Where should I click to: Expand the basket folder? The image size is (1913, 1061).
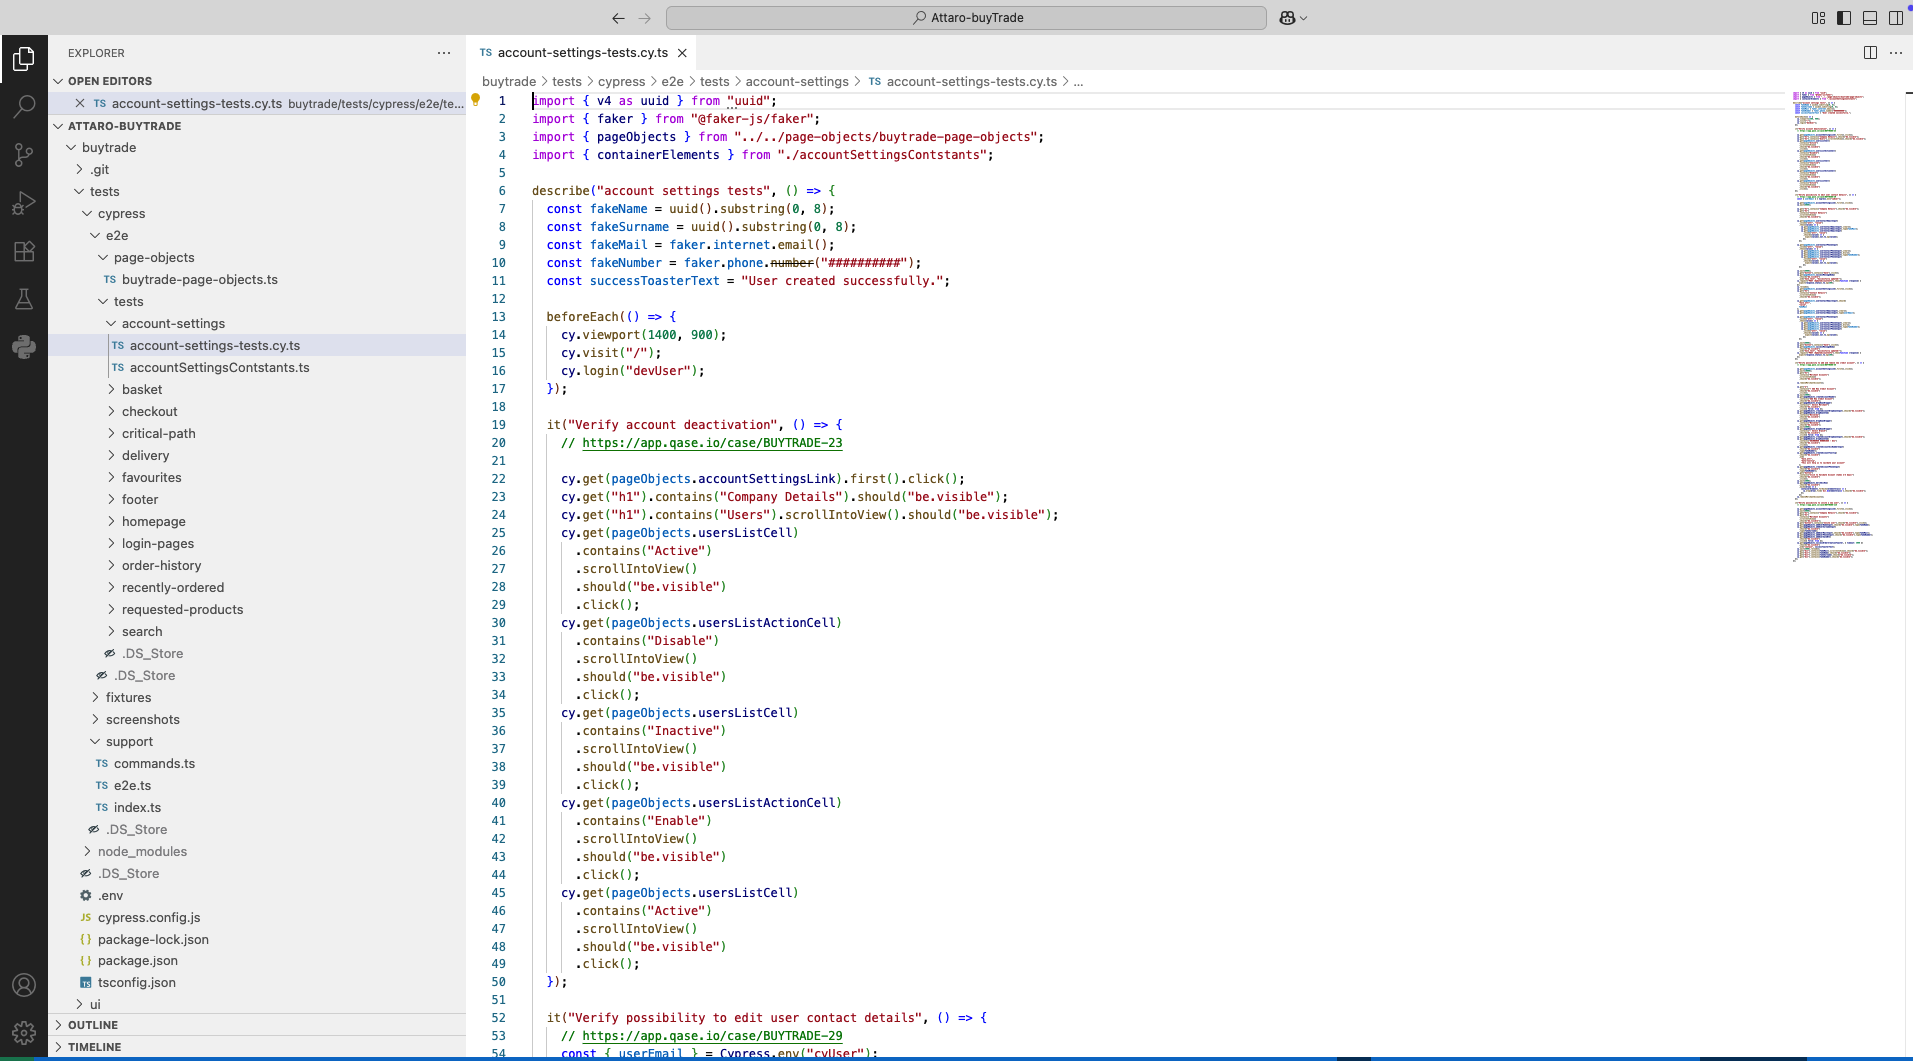tap(142, 389)
